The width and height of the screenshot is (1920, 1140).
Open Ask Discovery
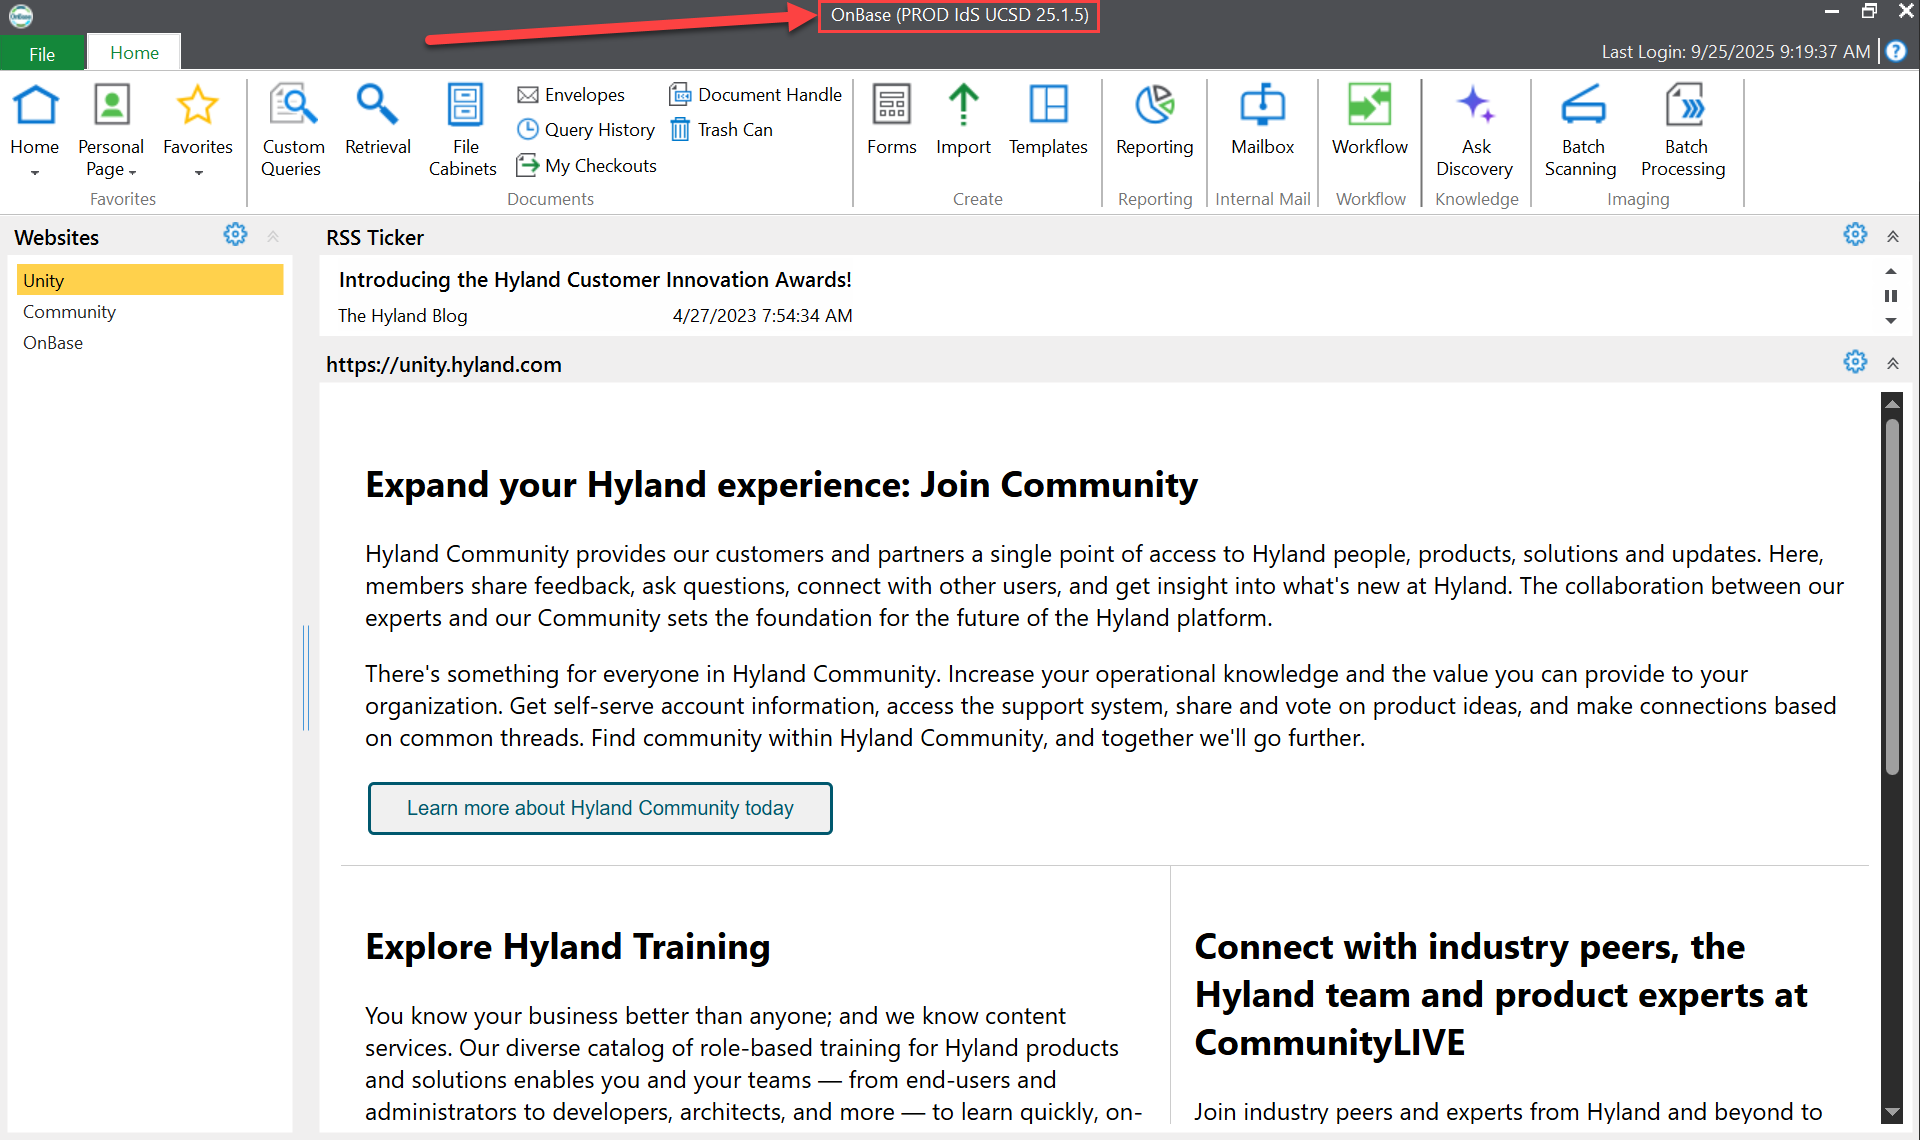pos(1475,131)
